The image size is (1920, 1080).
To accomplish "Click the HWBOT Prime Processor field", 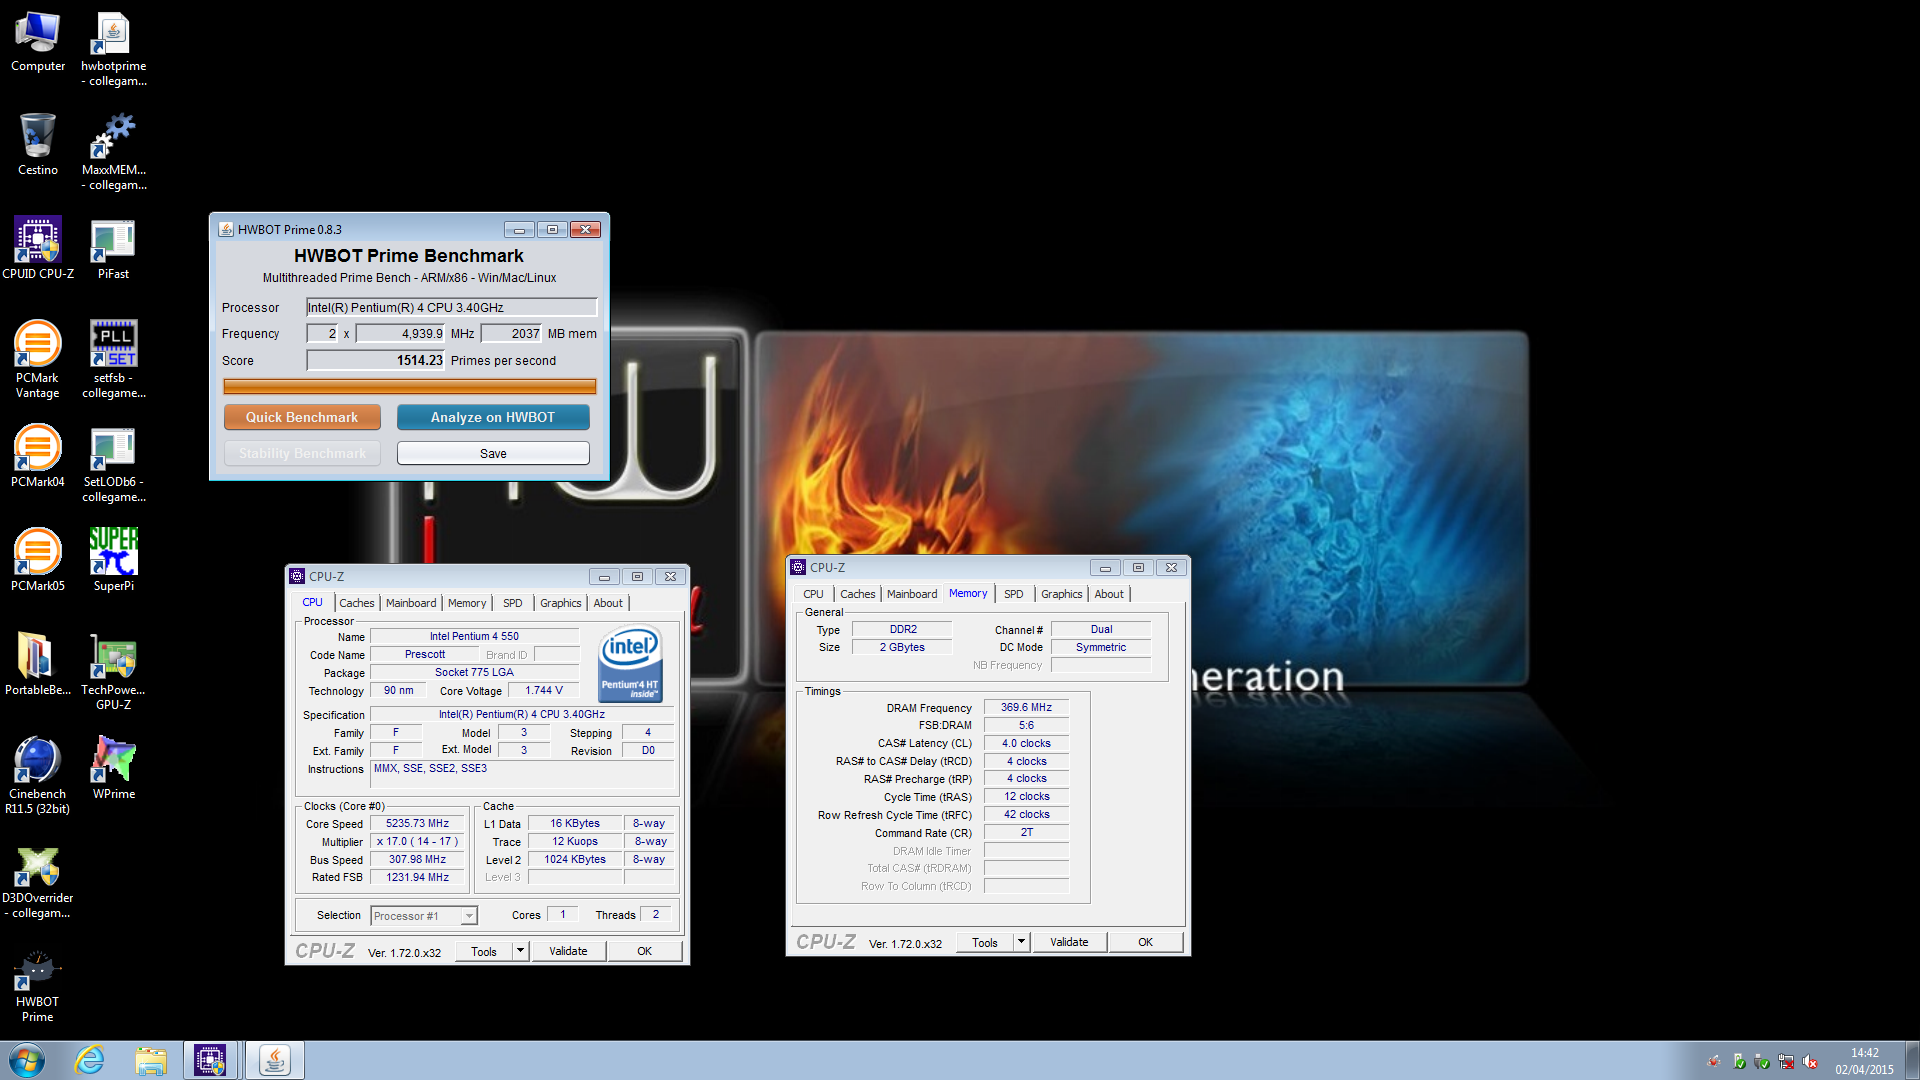I will [x=451, y=307].
